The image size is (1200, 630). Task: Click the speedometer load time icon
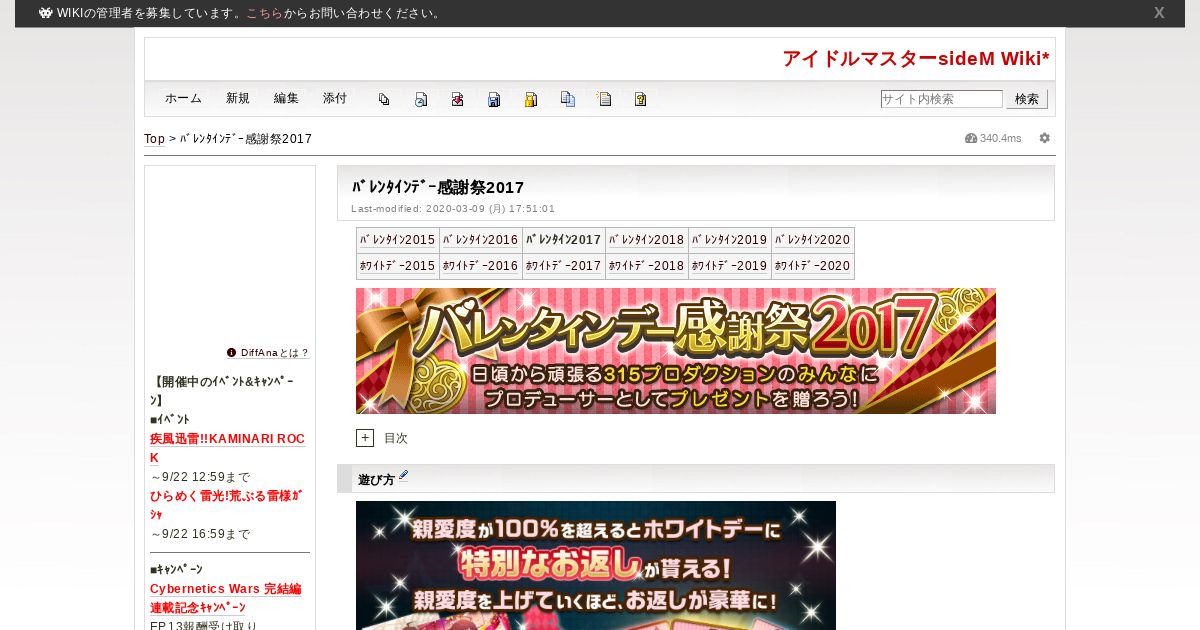pos(971,138)
